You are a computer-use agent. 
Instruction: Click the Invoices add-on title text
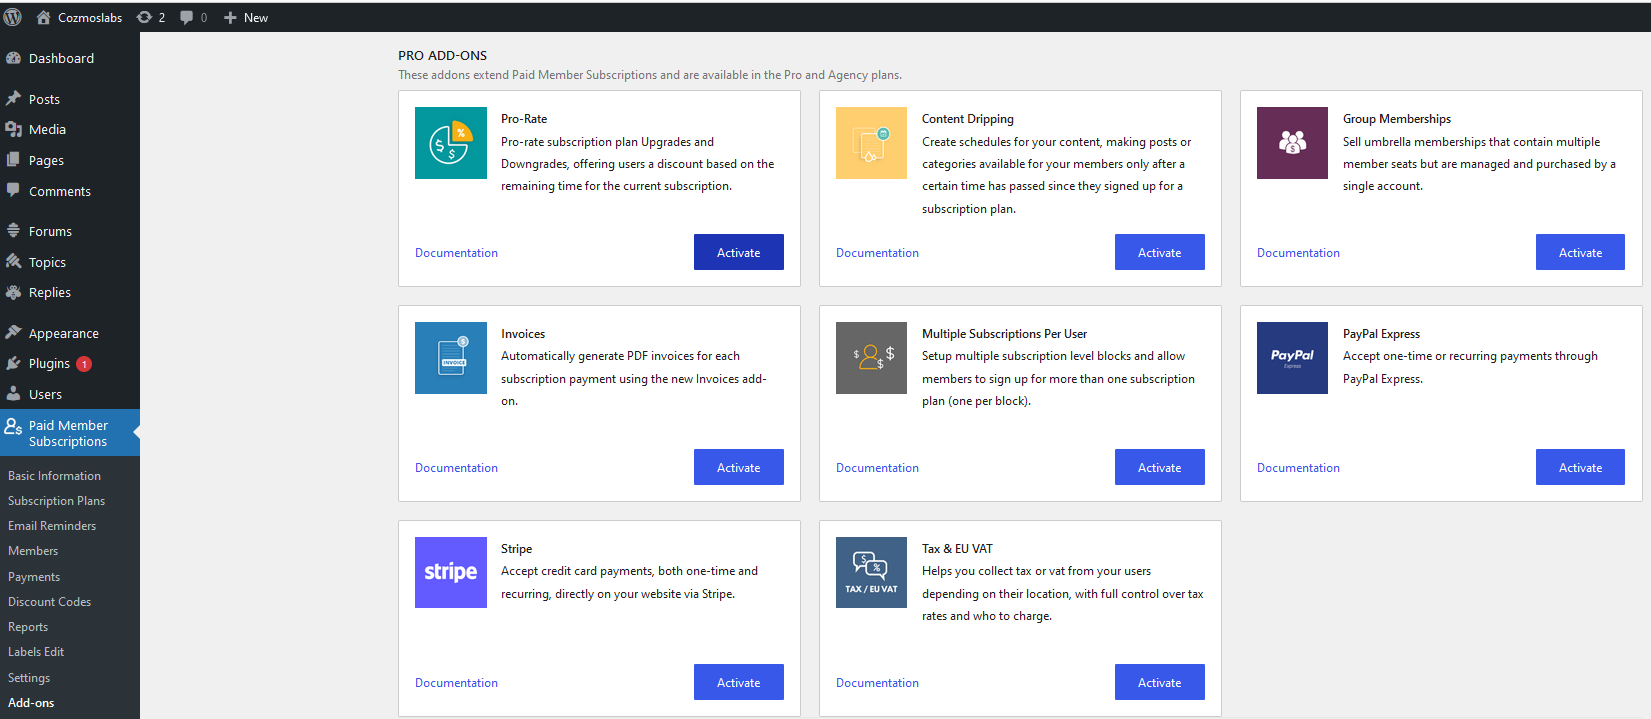click(x=523, y=334)
